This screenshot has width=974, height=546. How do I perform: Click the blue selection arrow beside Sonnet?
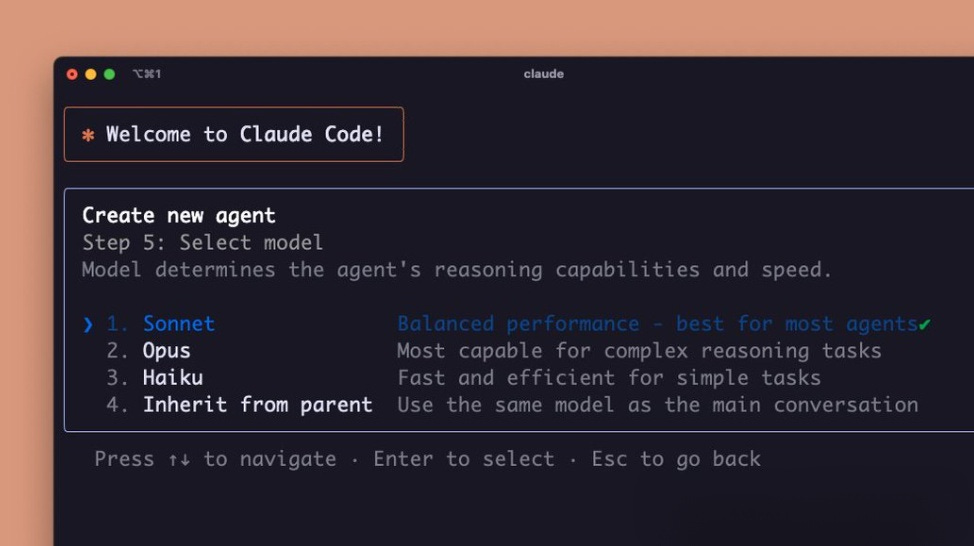click(x=88, y=324)
